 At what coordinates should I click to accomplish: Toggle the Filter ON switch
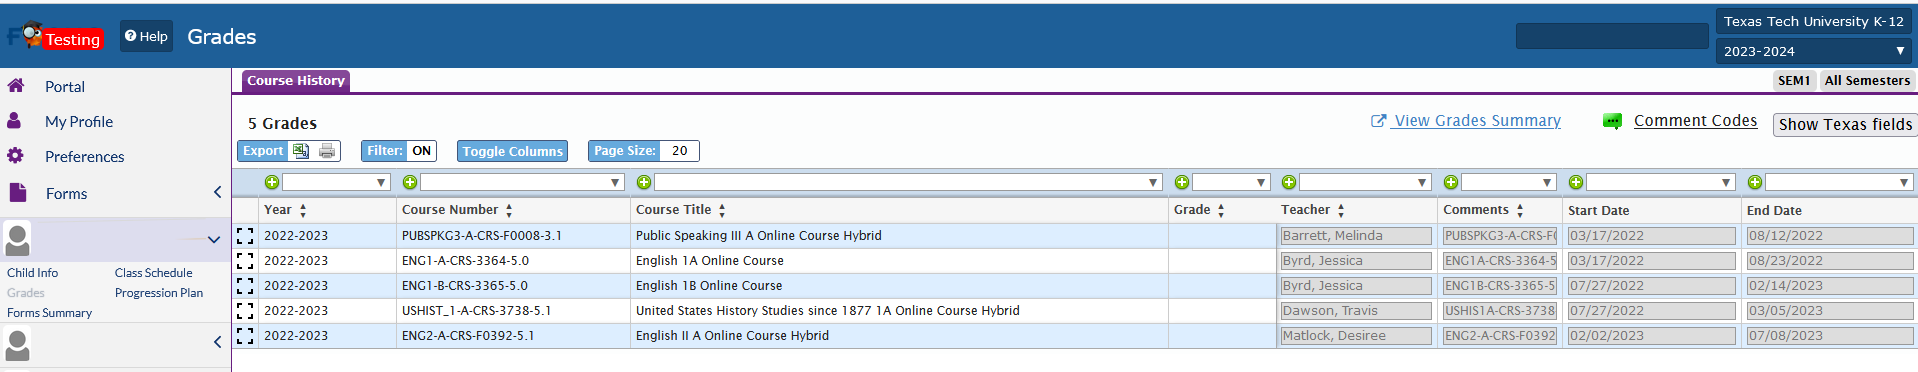[422, 151]
